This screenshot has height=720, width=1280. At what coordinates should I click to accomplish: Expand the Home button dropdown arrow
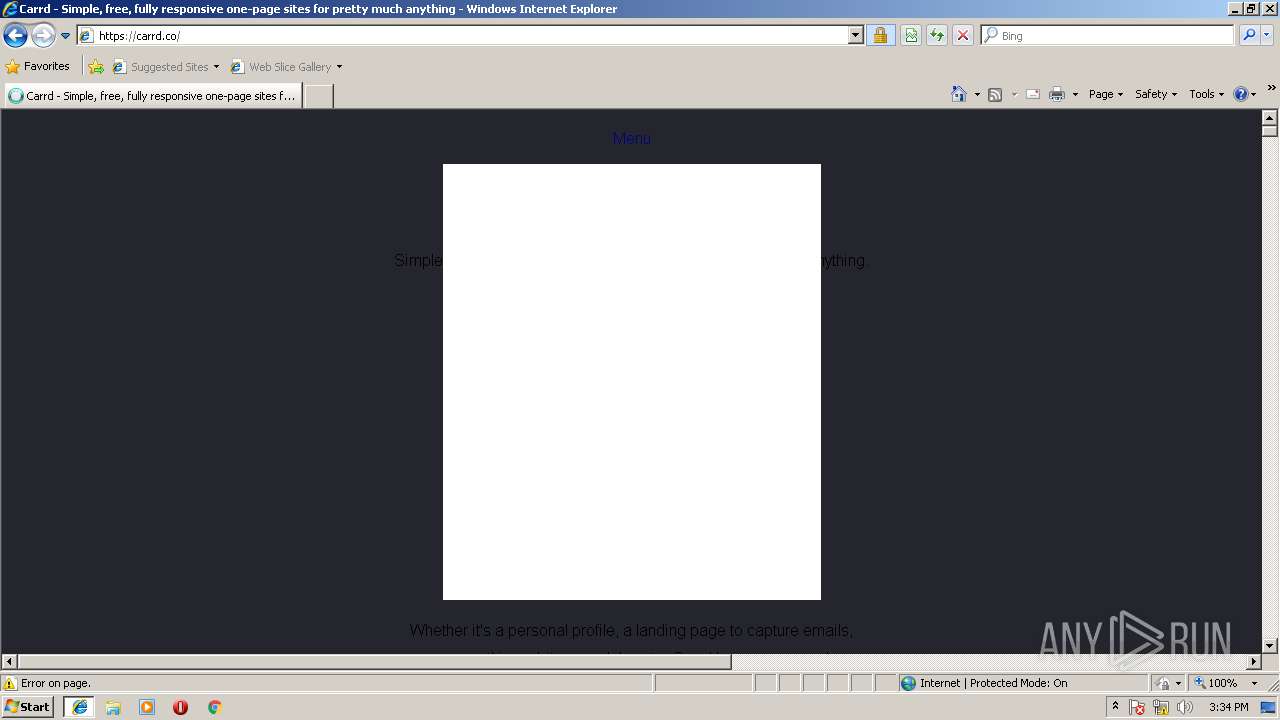[x=977, y=94]
